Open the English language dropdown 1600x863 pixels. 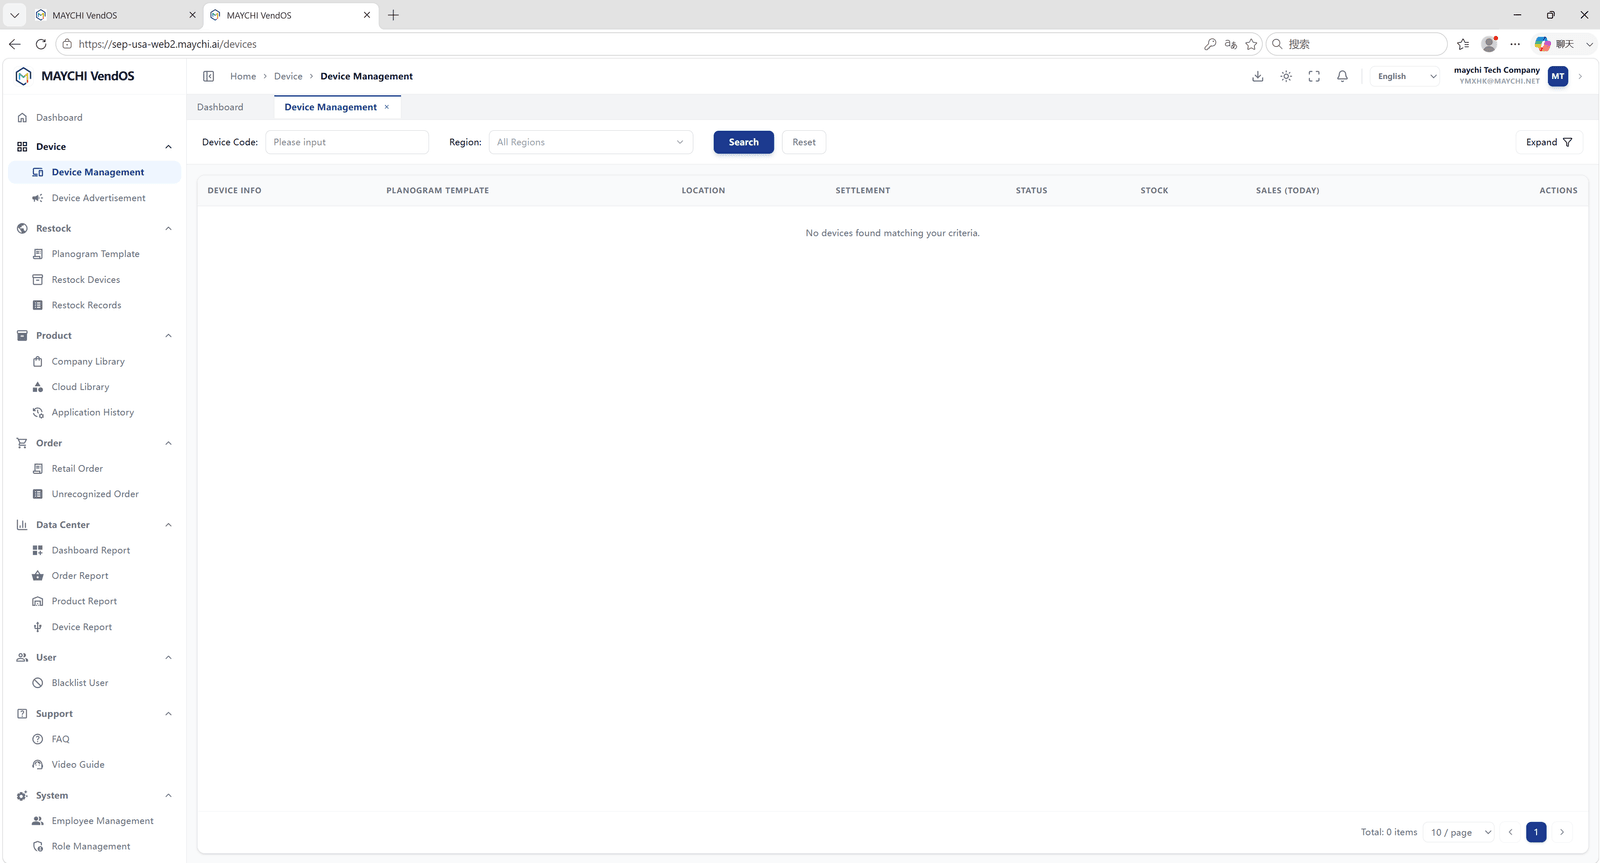(x=1406, y=76)
